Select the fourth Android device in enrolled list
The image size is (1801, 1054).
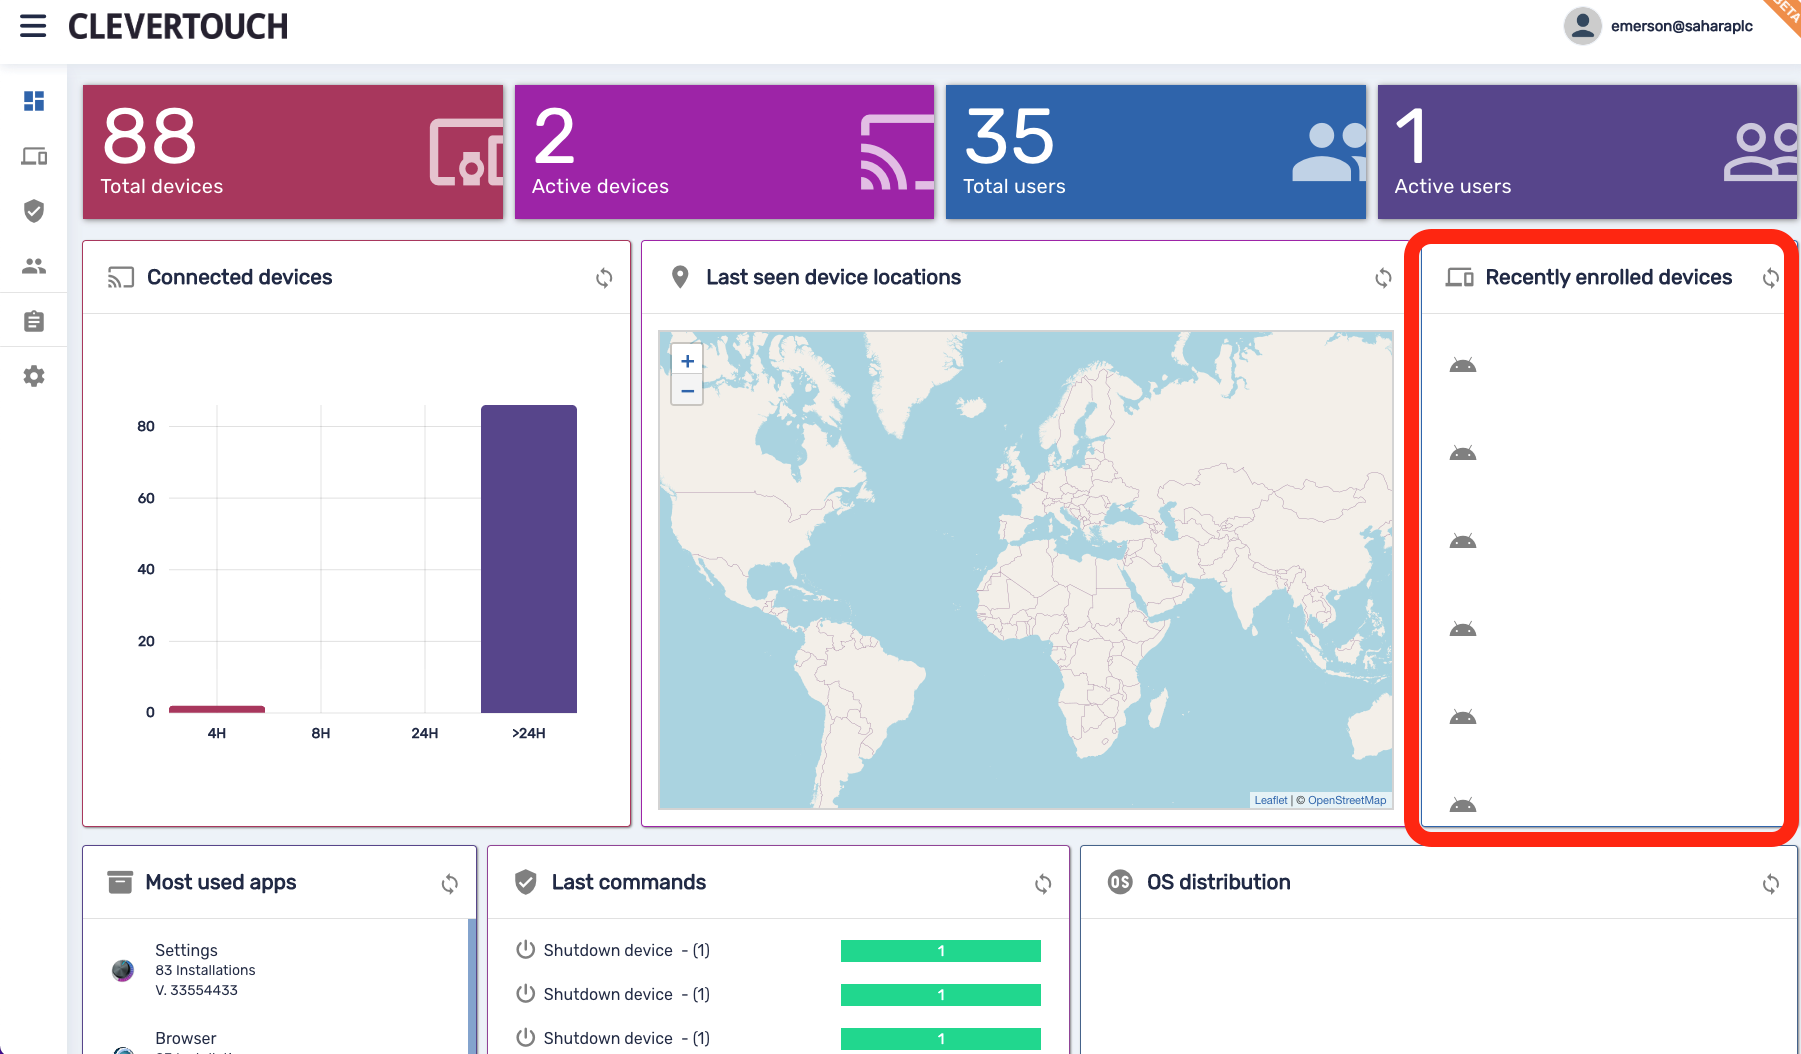(x=1463, y=629)
